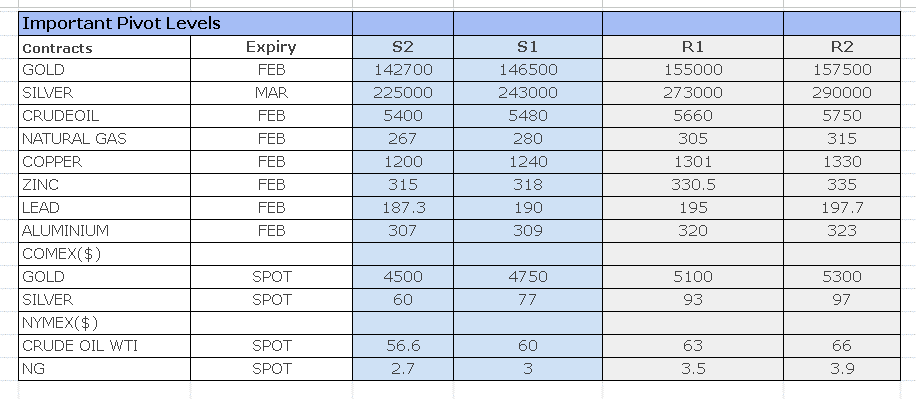Screen dimensions: 916x399
Task: Click the CRUDE OIL WTI S2 value 56.6
Action: point(403,346)
